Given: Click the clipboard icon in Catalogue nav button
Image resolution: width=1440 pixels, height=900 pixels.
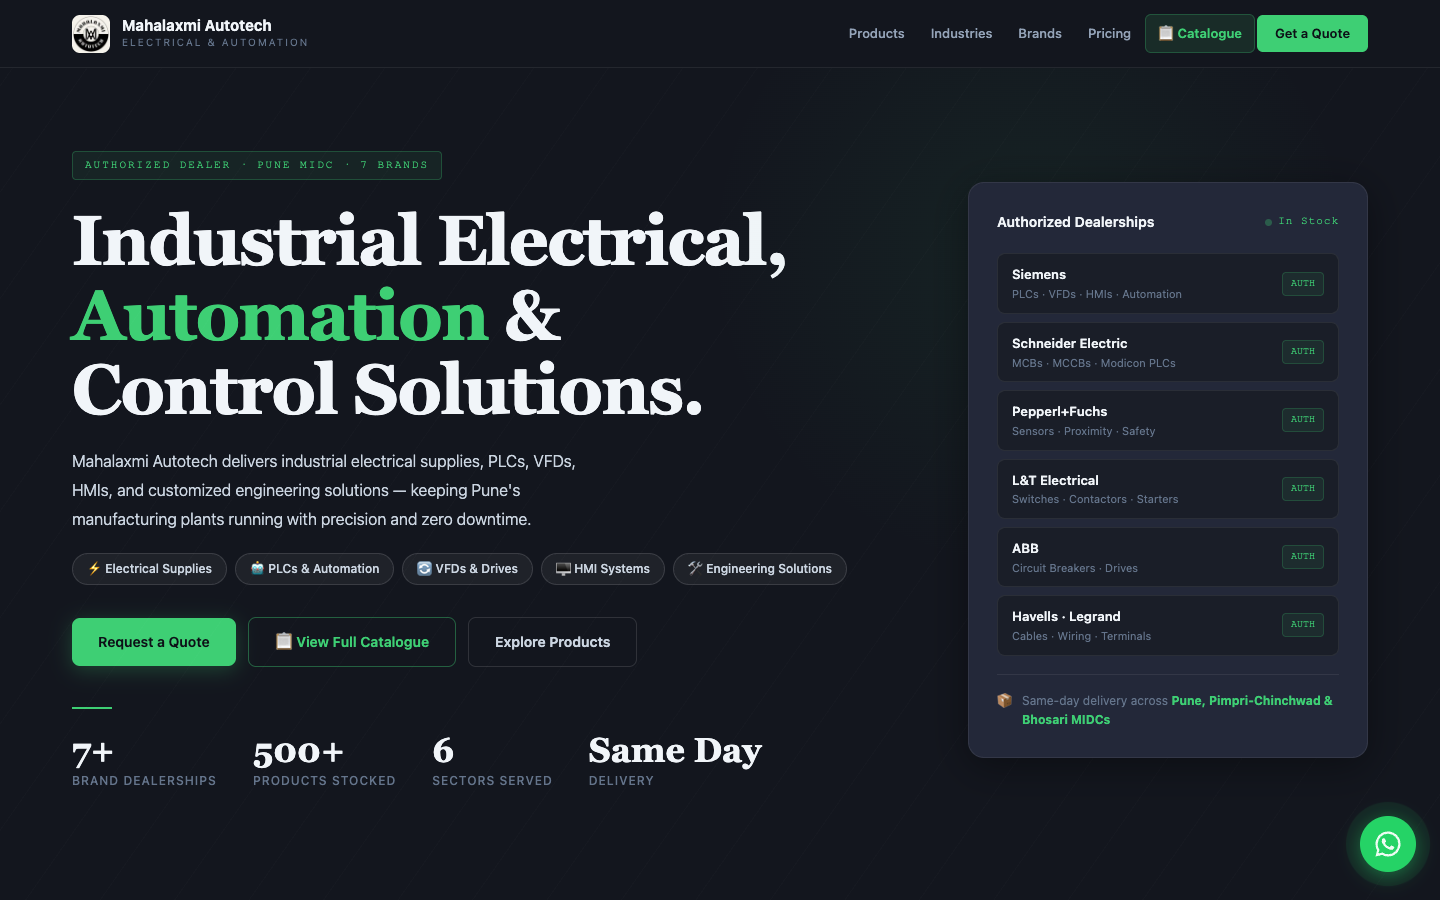Looking at the screenshot, I should [x=1166, y=33].
